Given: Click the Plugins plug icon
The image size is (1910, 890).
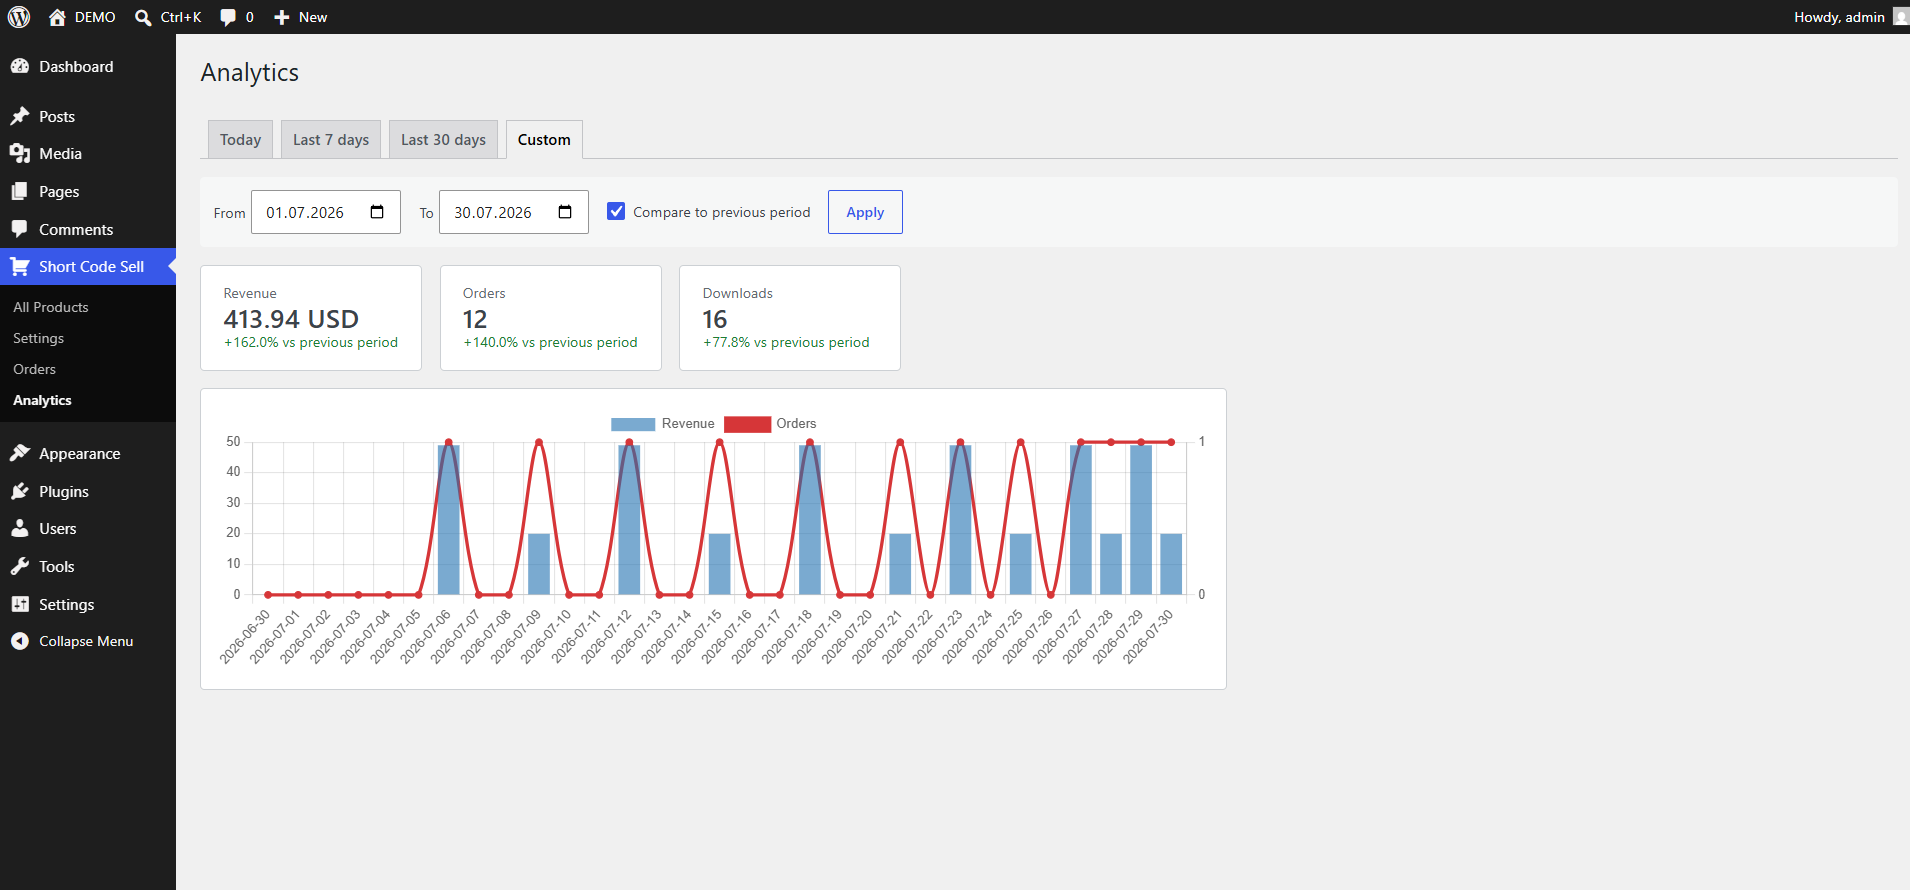Looking at the screenshot, I should pos(20,491).
